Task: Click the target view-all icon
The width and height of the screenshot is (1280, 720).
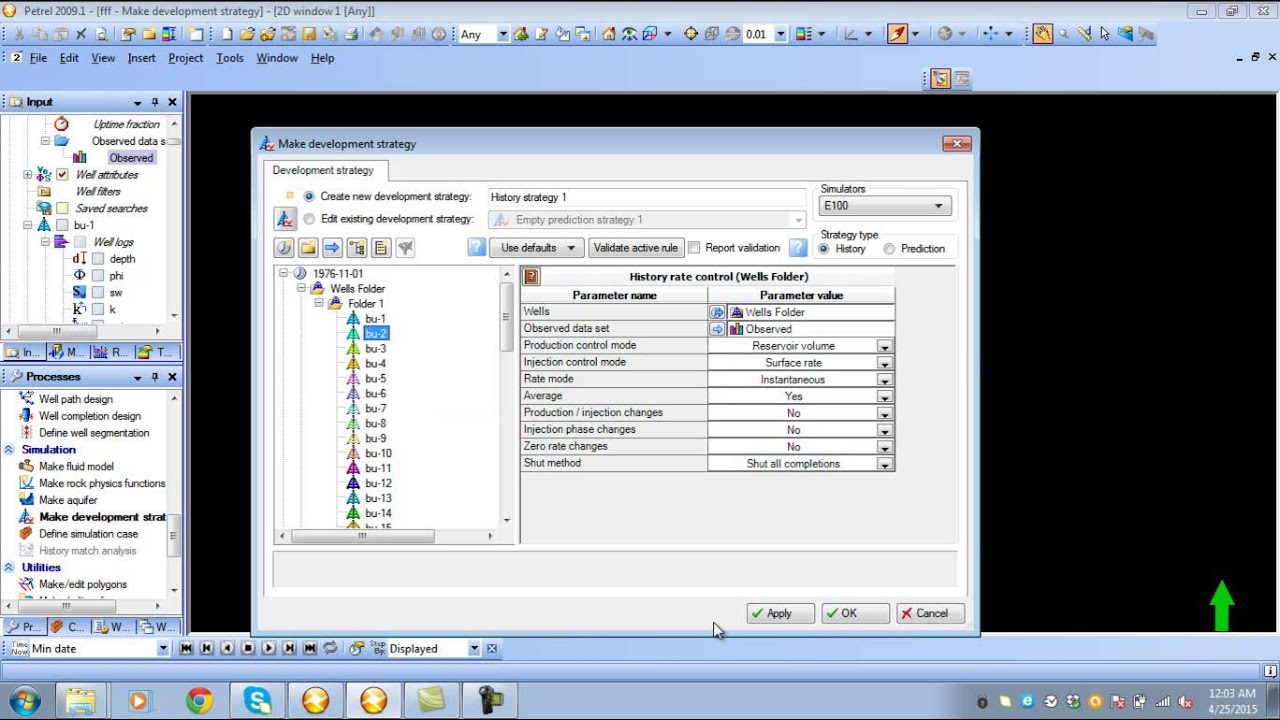Action: point(690,34)
